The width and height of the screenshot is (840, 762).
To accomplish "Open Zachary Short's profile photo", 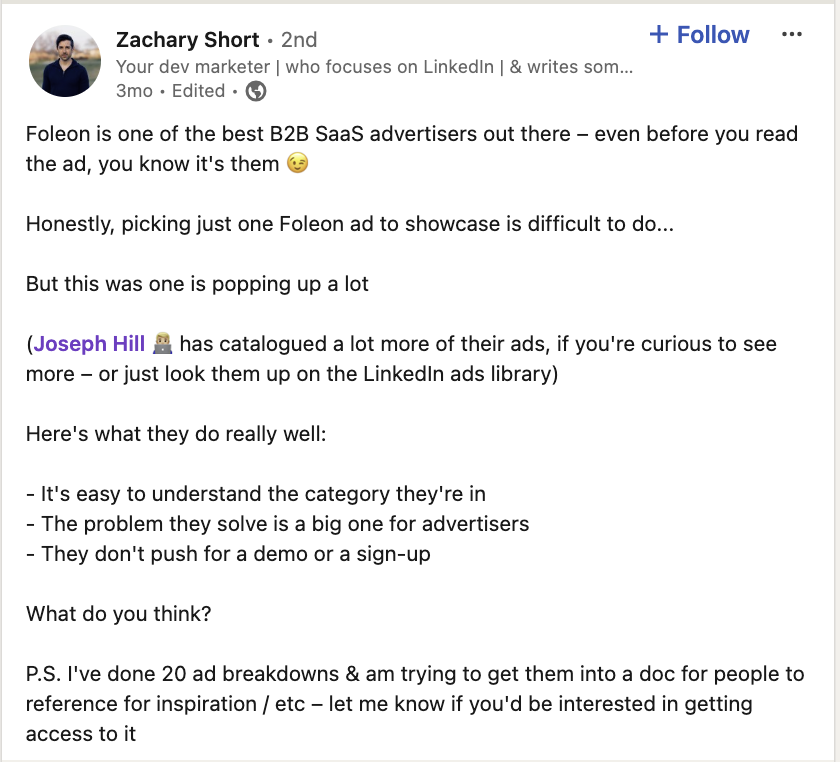I will 65,61.
